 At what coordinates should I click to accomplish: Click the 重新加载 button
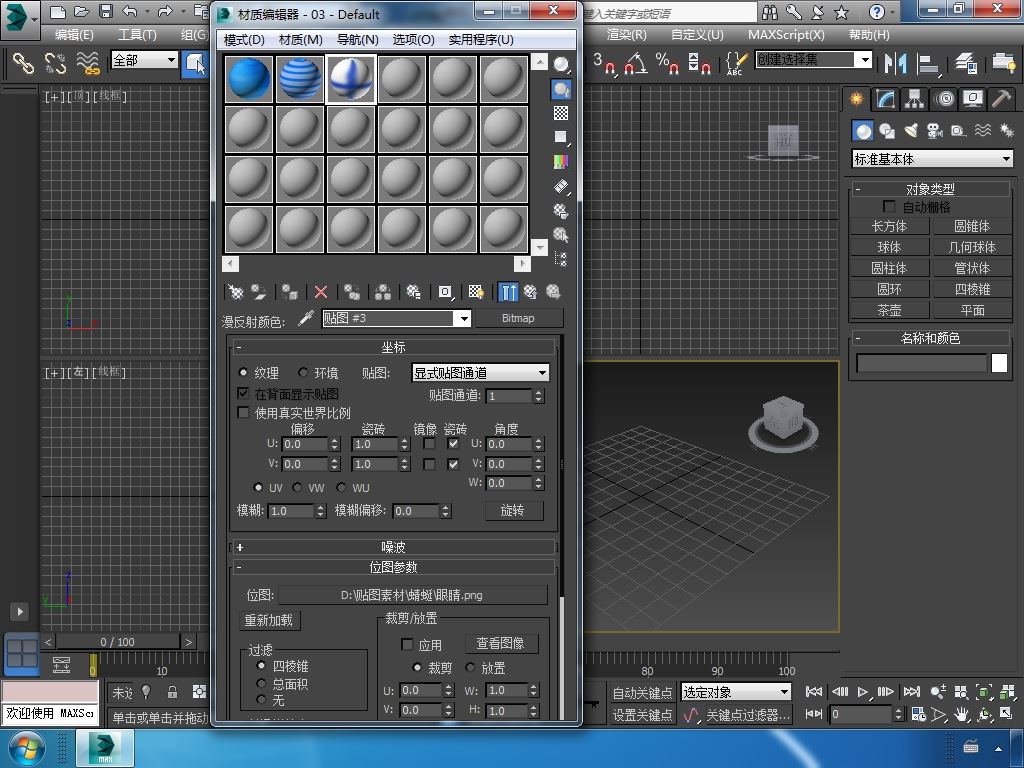[269, 620]
